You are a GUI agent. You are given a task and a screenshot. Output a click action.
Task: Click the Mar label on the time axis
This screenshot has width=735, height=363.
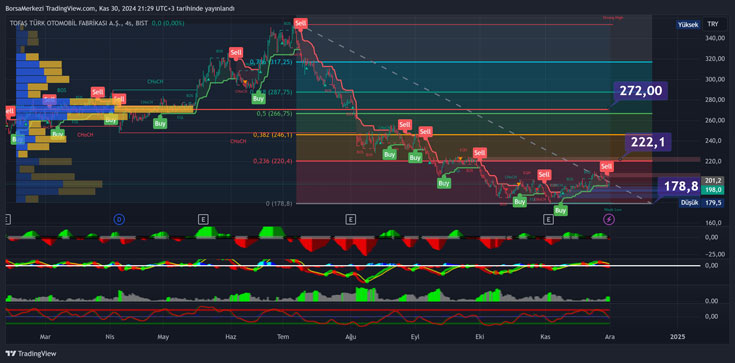pos(45,337)
